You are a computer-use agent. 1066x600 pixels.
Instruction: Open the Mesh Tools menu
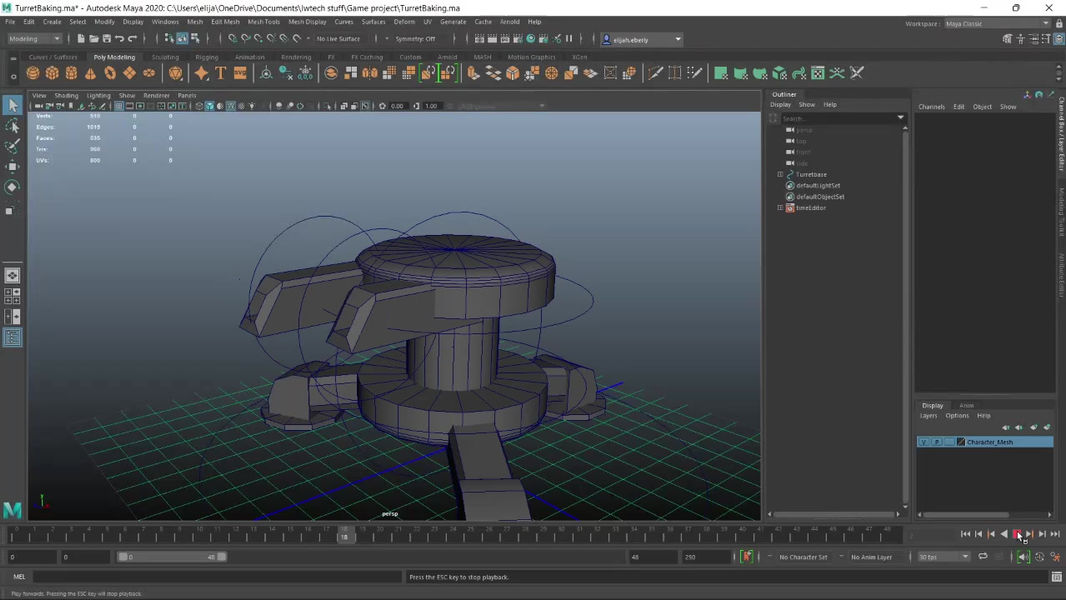pos(264,21)
